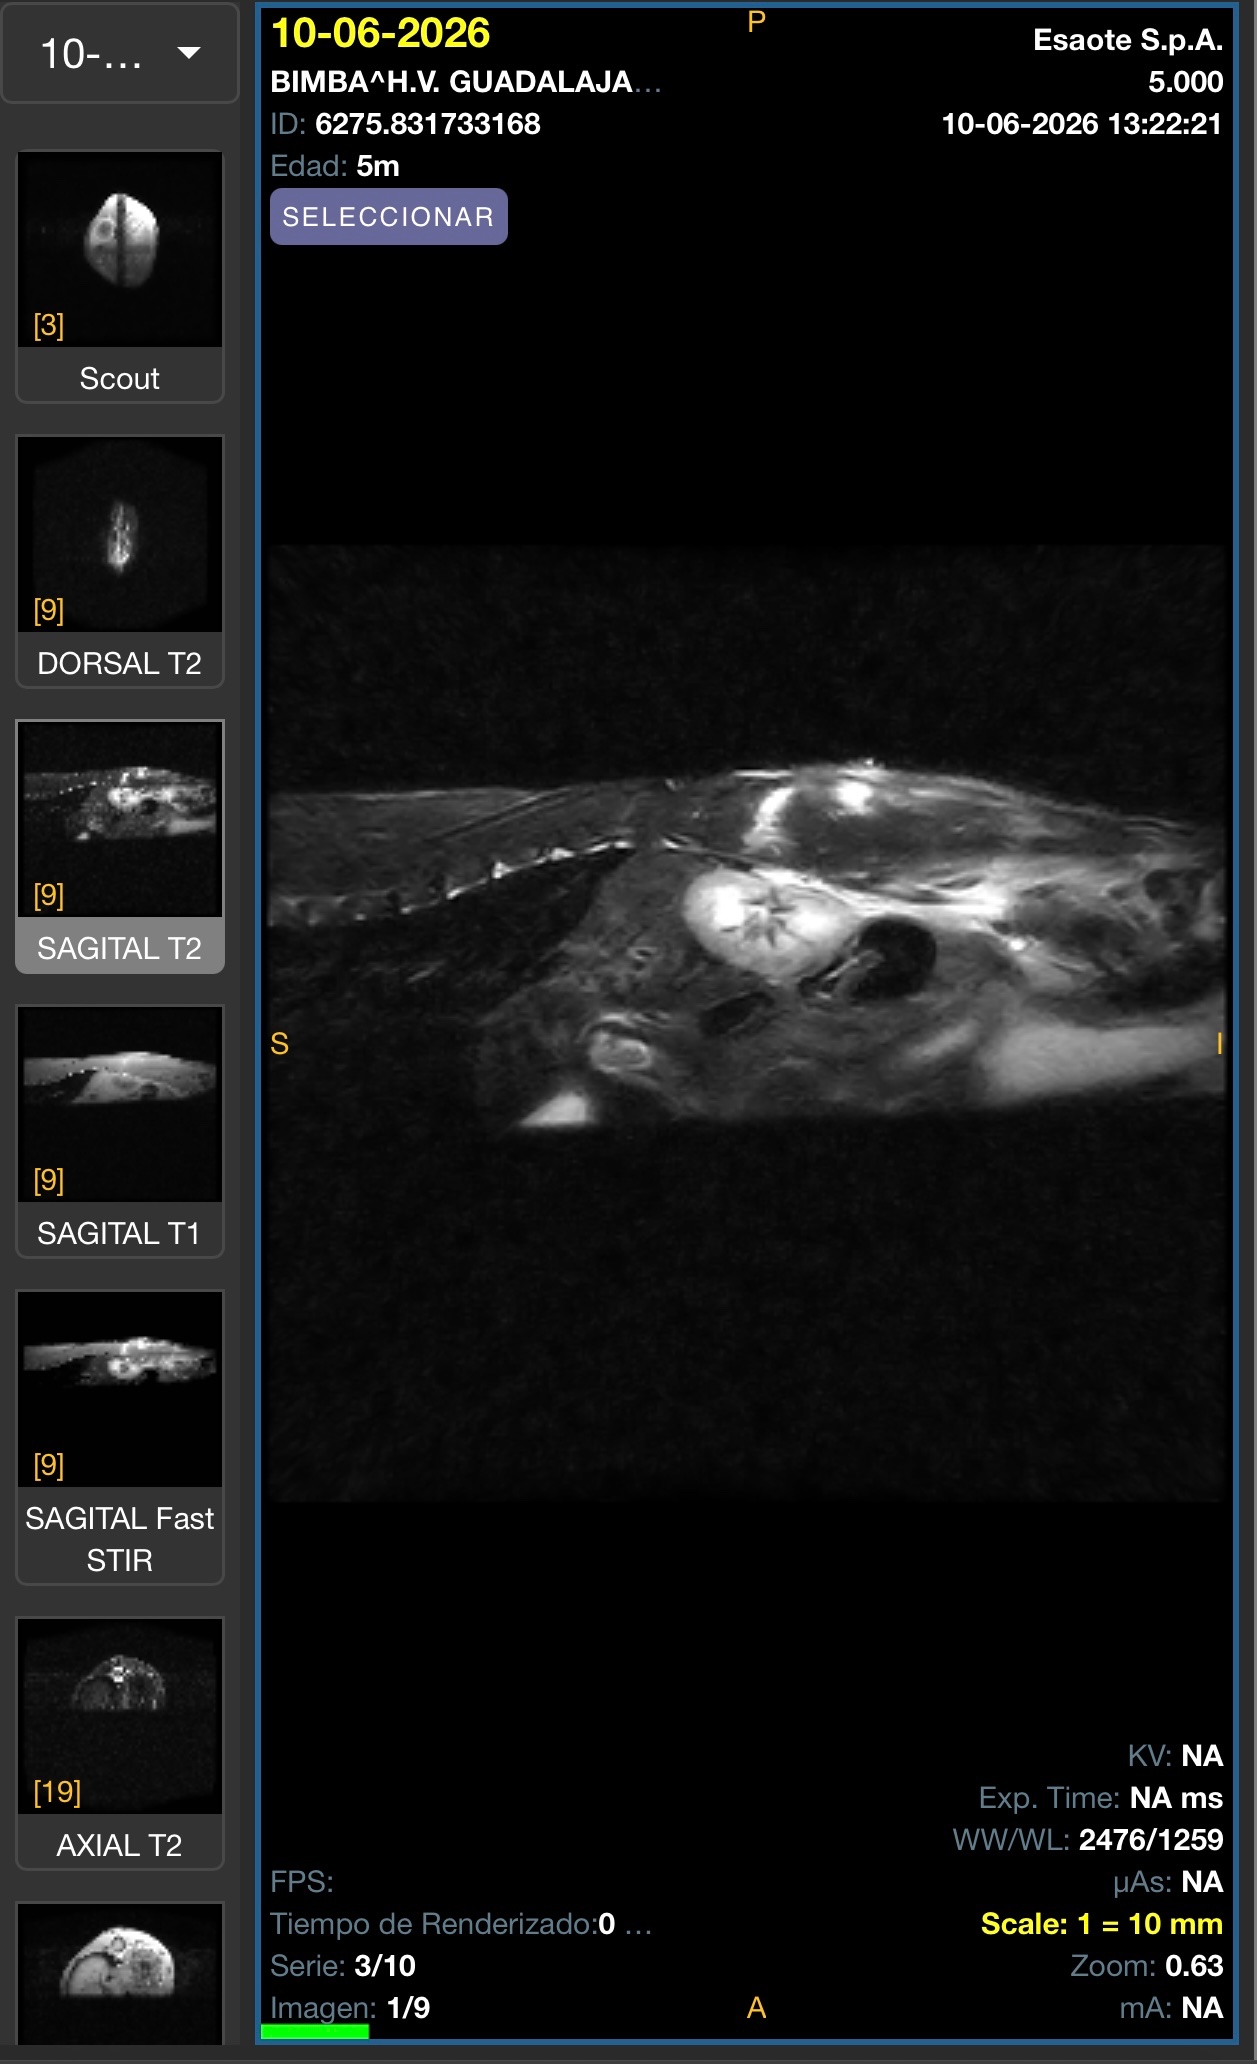The width and height of the screenshot is (1257, 2064).
Task: Click the SAGITAL T2 label text
Action: pyautogui.click(x=120, y=948)
